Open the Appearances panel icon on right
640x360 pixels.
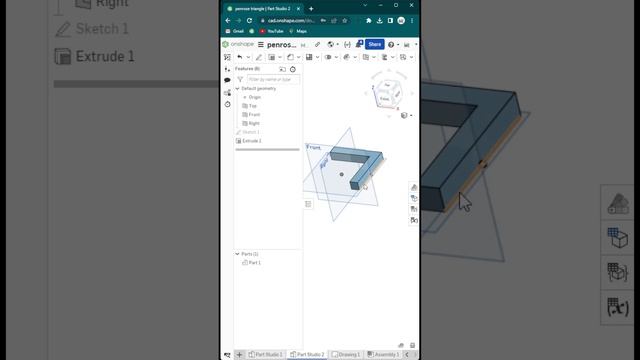click(x=414, y=187)
